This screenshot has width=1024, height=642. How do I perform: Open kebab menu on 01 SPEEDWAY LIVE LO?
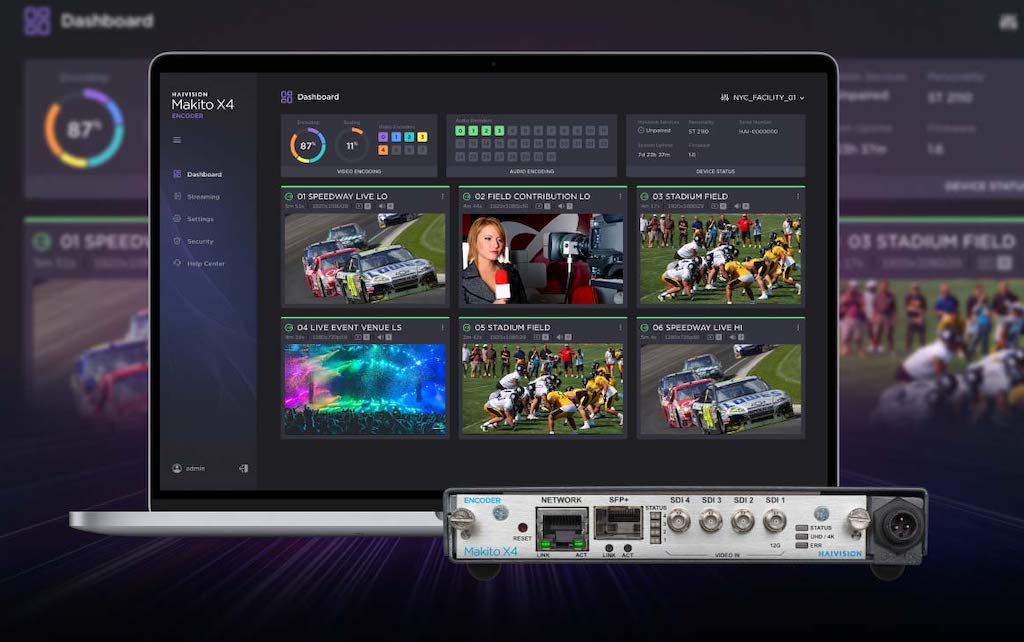pyautogui.click(x=443, y=196)
